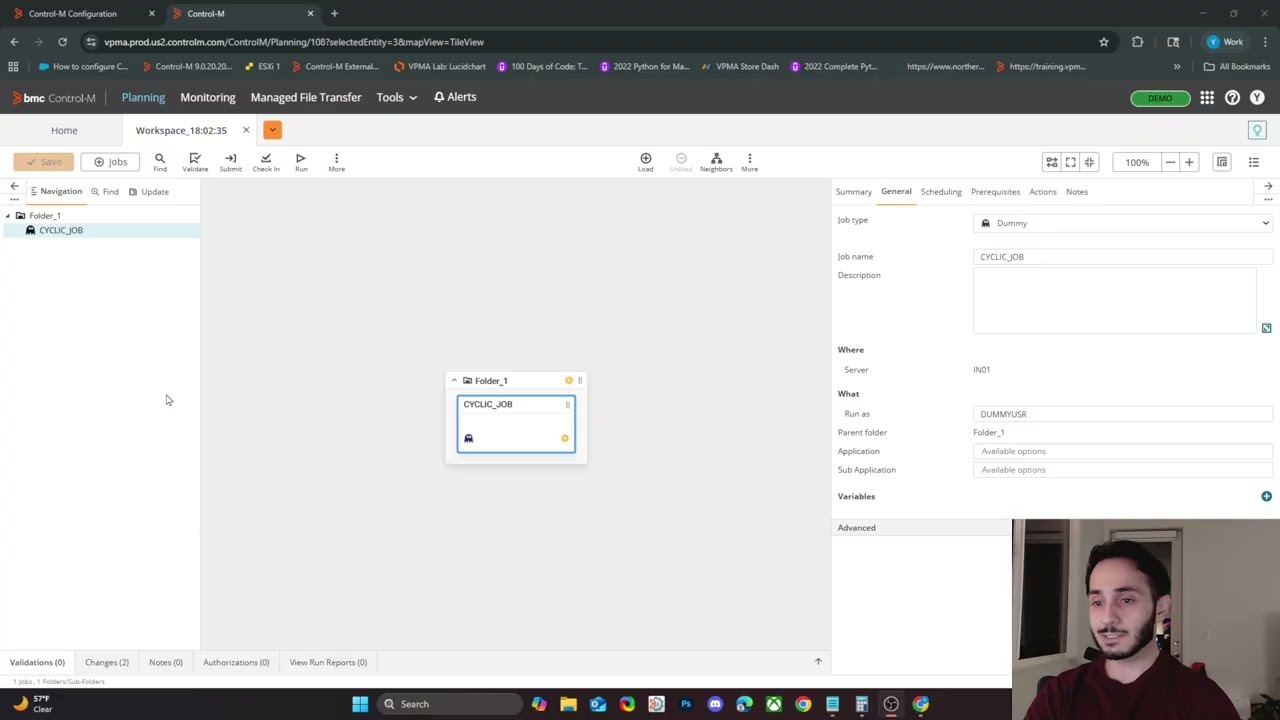Switch to the Scheduling tab
Image resolution: width=1280 pixels, height=720 pixels.
click(941, 192)
